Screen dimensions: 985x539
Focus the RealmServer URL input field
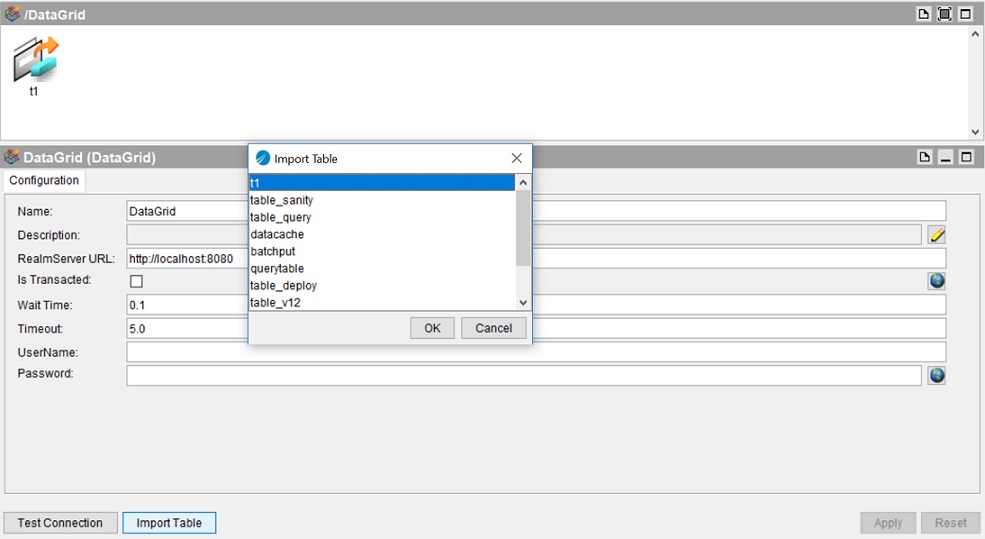point(536,258)
